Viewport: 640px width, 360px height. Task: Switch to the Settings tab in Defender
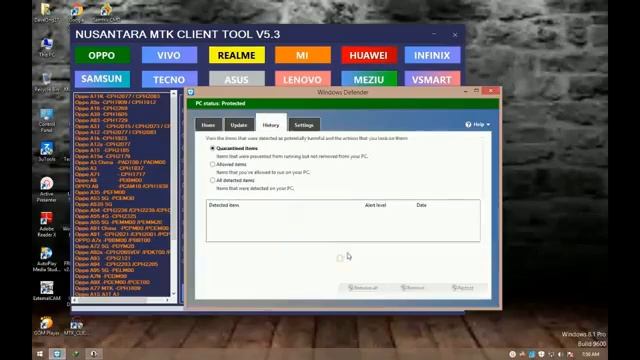[x=304, y=125]
